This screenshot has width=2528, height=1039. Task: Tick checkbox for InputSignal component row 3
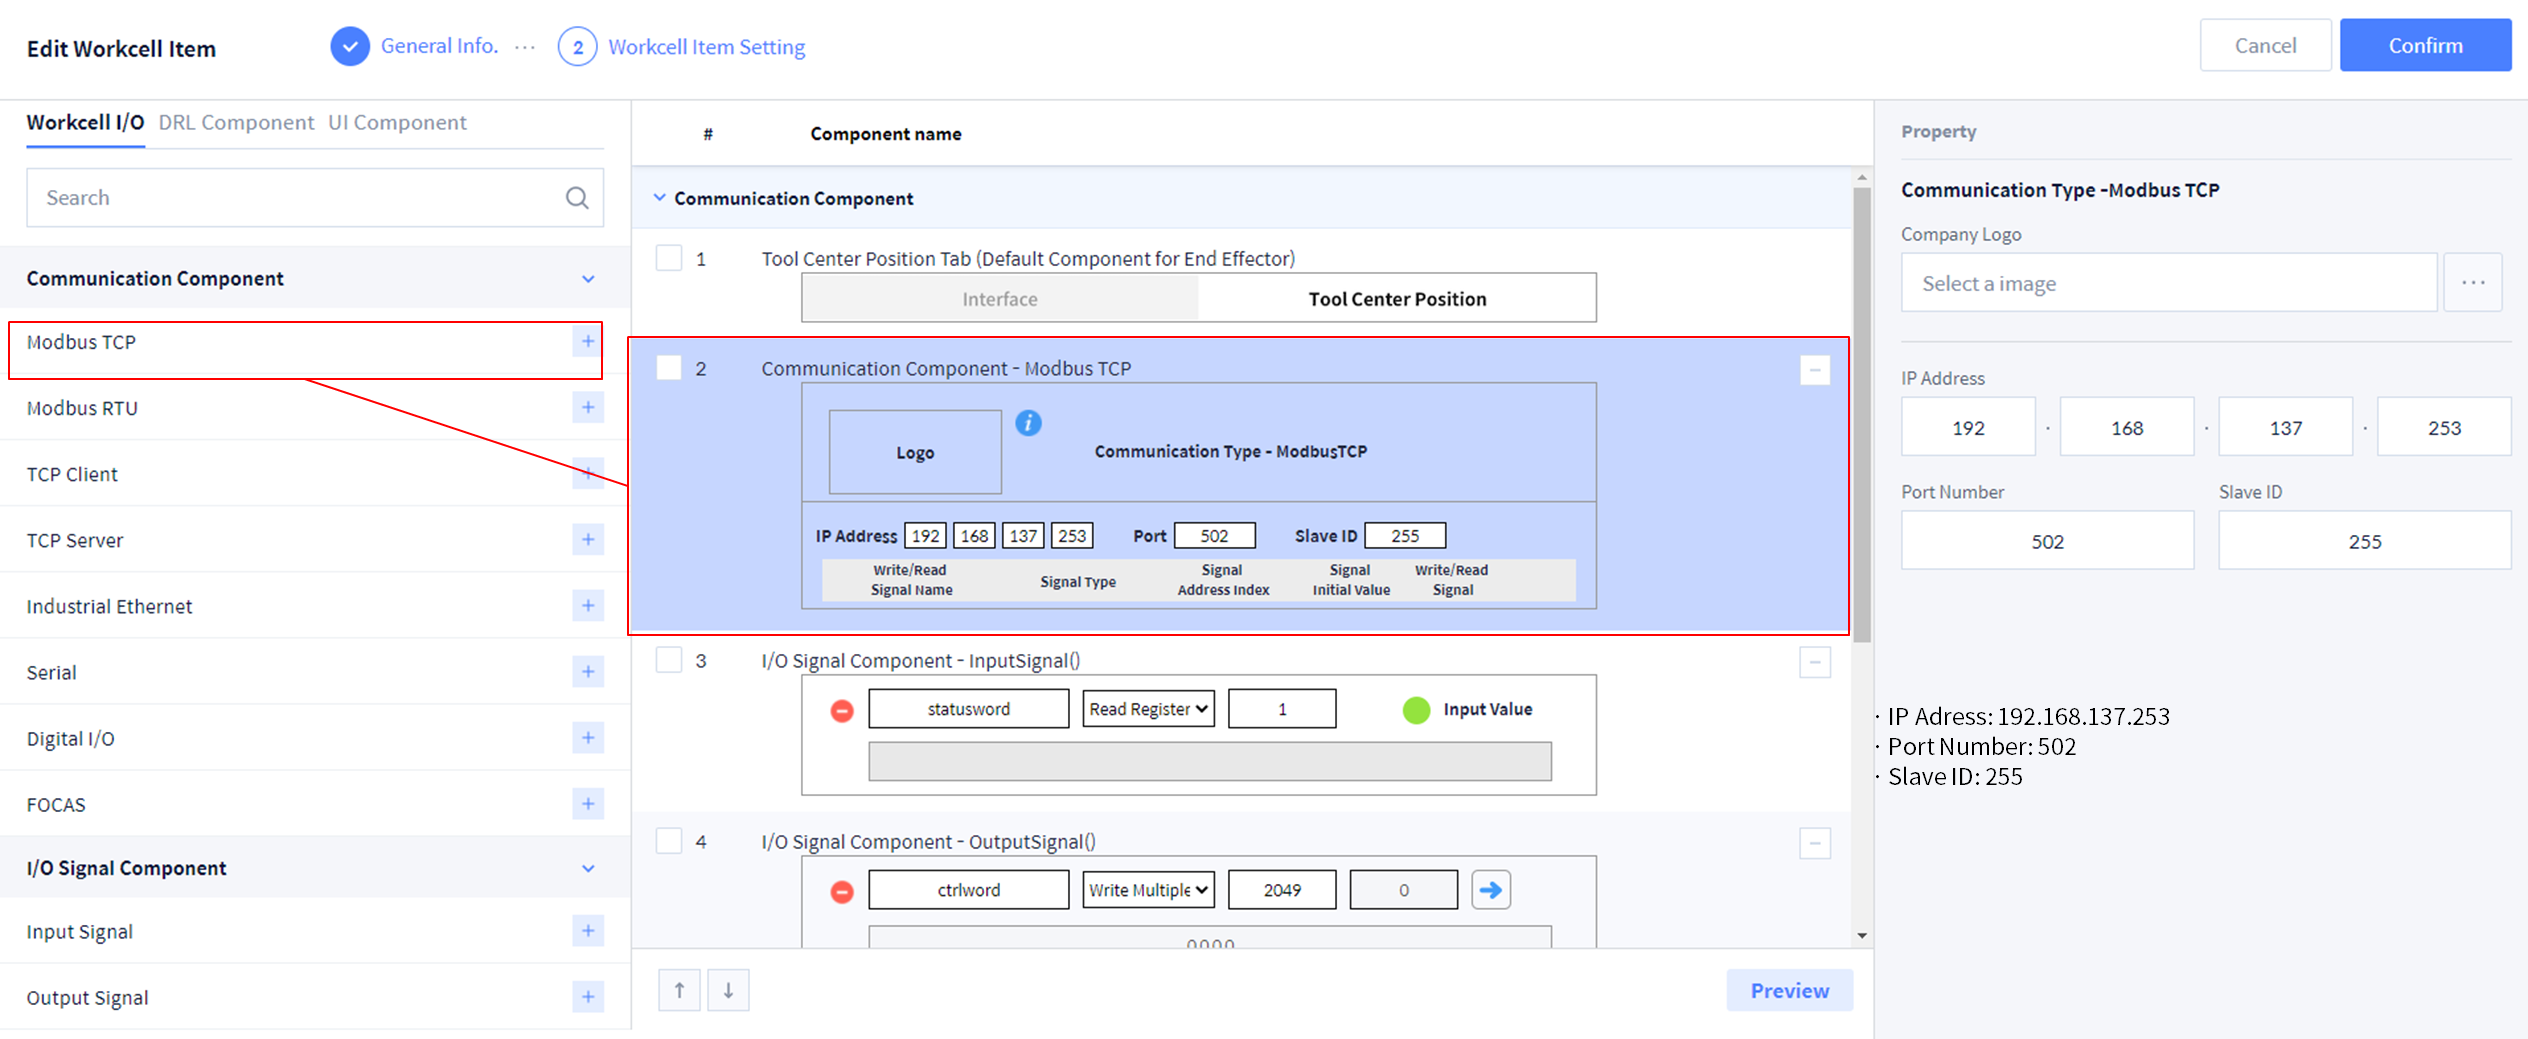click(x=669, y=660)
